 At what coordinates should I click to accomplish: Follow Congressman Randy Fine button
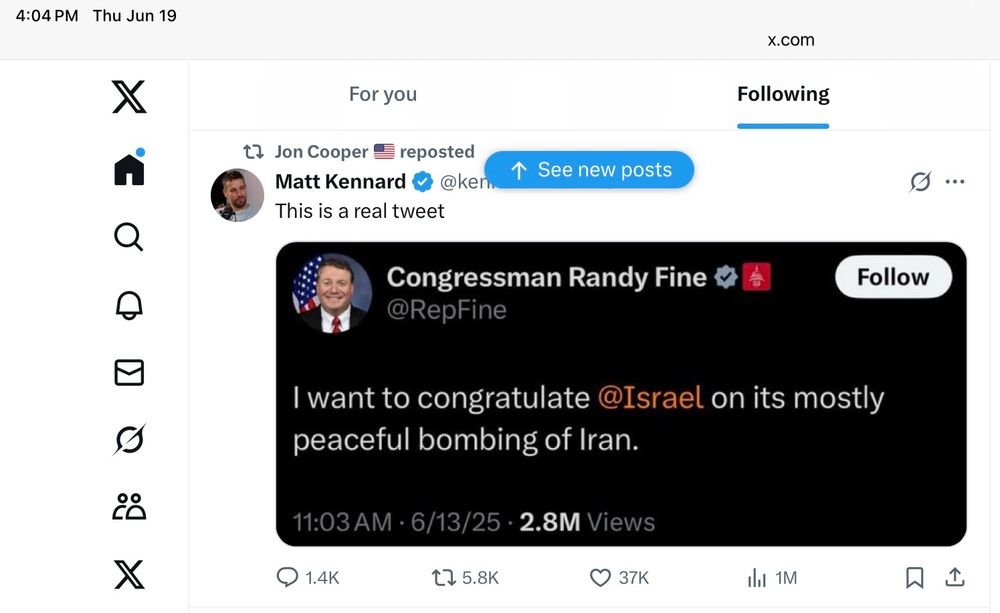892,277
